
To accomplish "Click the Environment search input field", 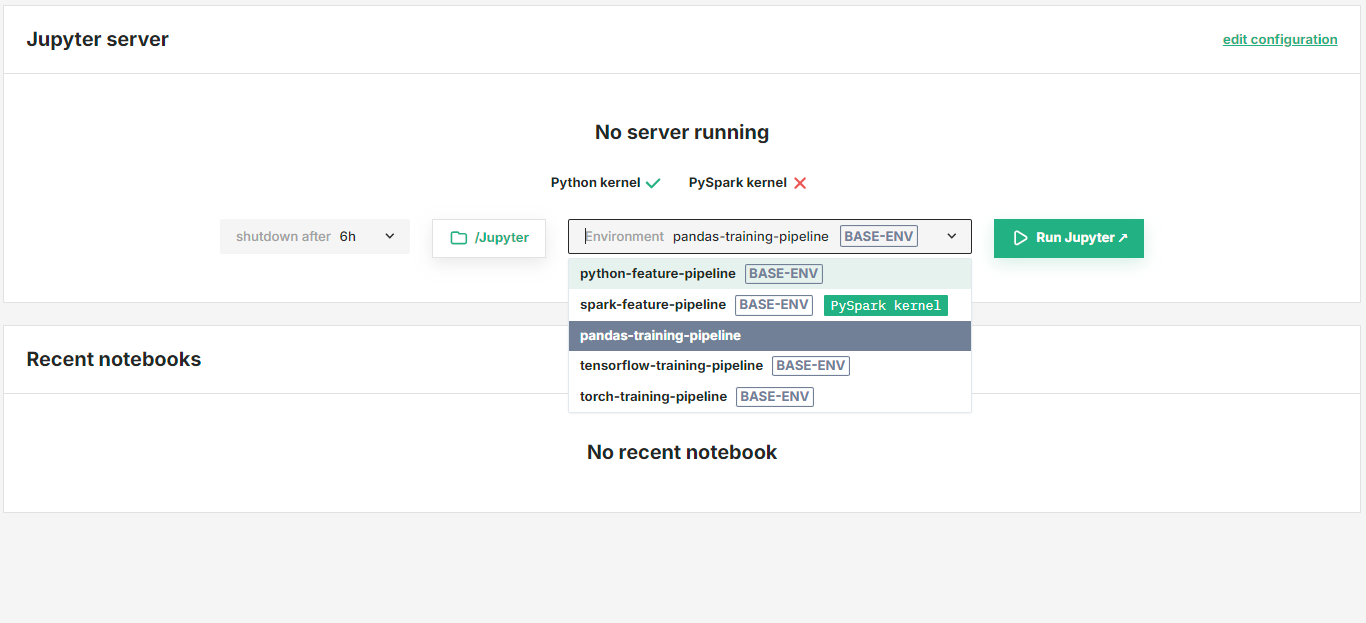I will click(620, 236).
